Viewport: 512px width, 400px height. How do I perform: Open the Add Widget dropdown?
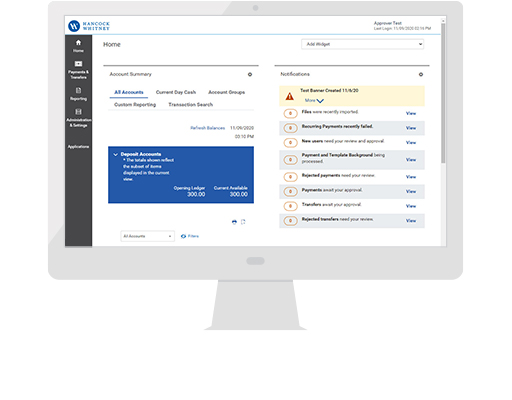[362, 44]
